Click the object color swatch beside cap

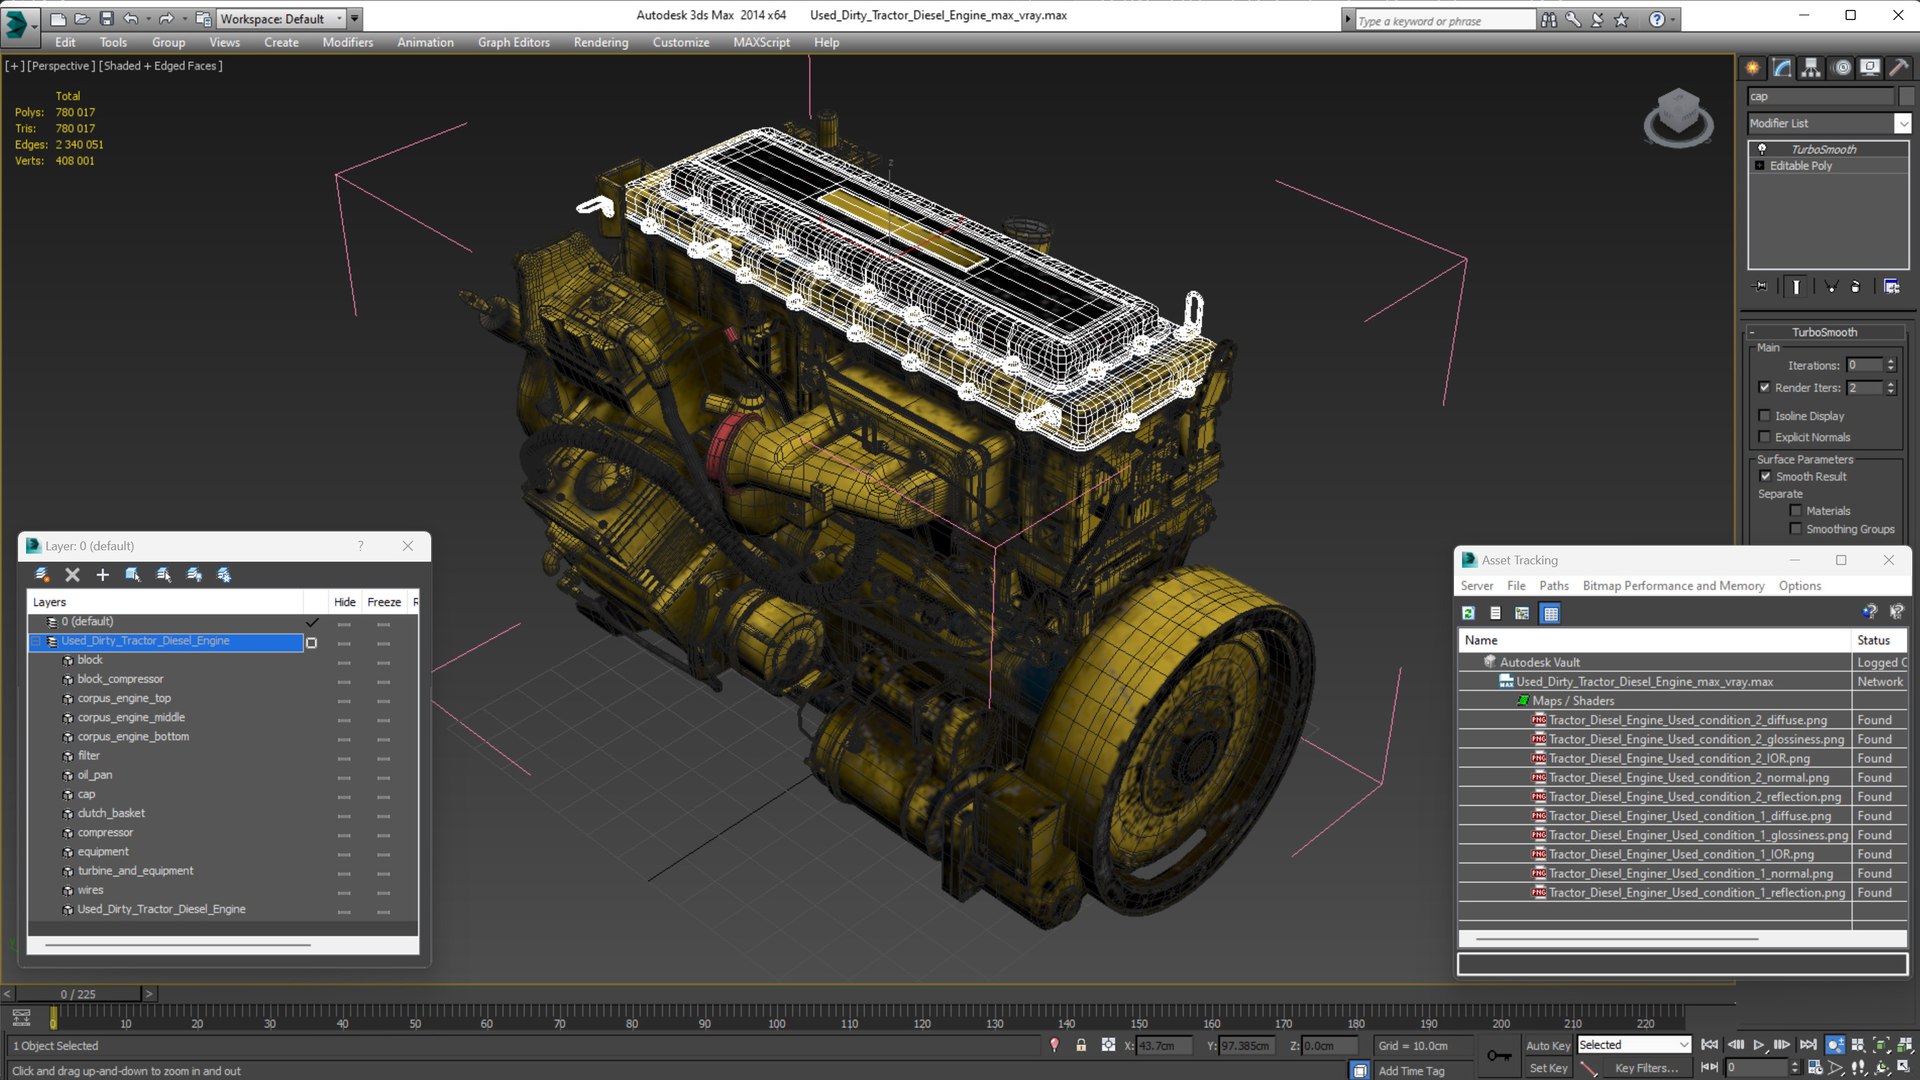(1906, 96)
